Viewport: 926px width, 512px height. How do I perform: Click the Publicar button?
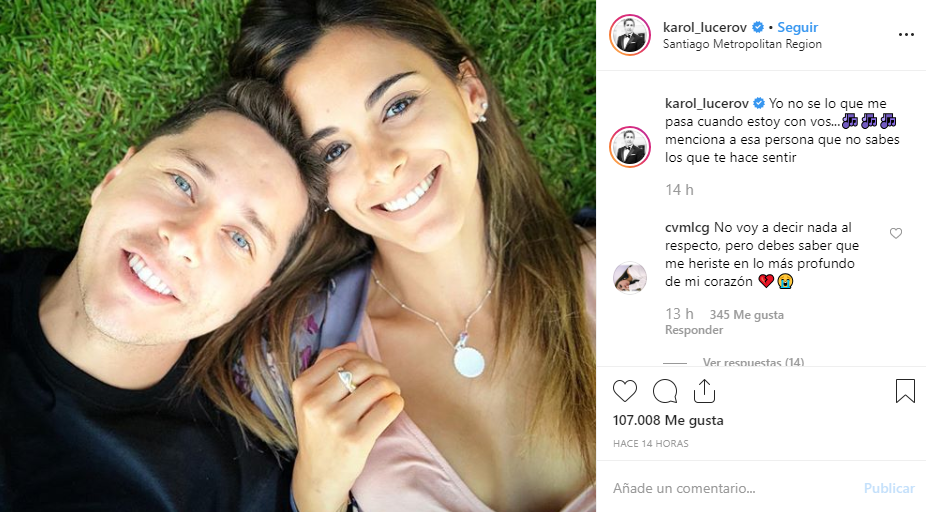pyautogui.click(x=889, y=488)
